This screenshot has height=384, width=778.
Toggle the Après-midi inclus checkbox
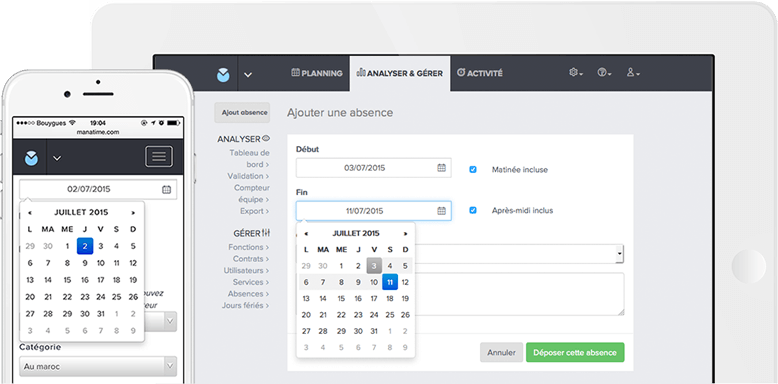tap(473, 210)
